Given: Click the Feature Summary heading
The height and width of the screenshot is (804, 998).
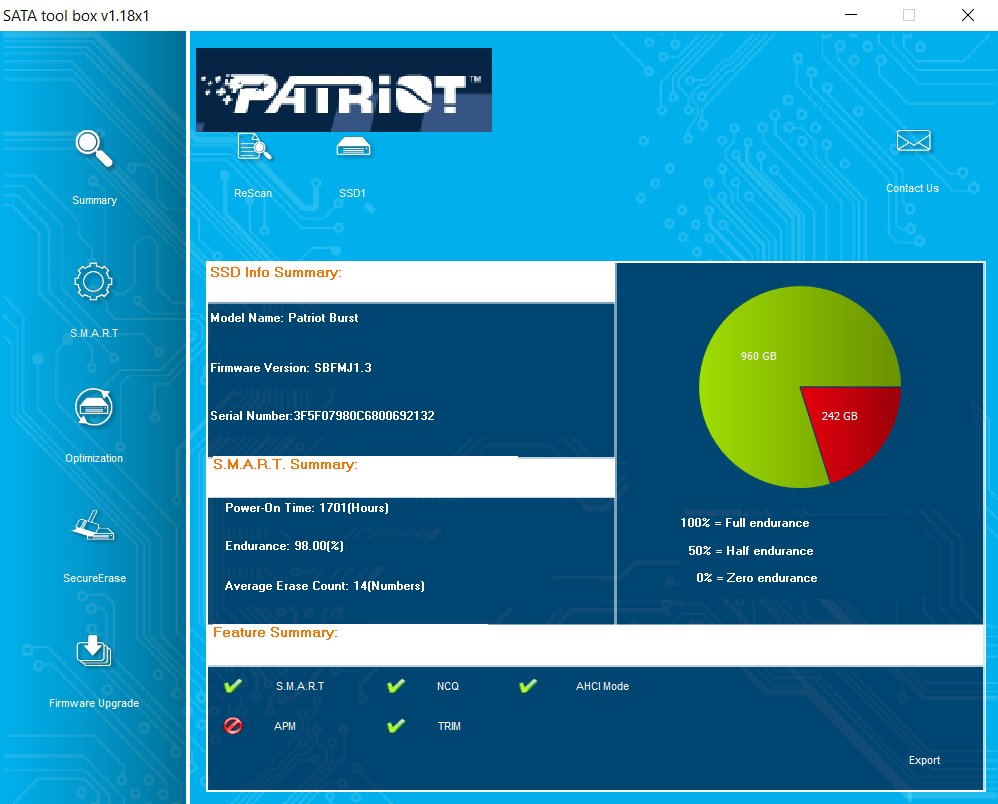Looking at the screenshot, I should 275,632.
